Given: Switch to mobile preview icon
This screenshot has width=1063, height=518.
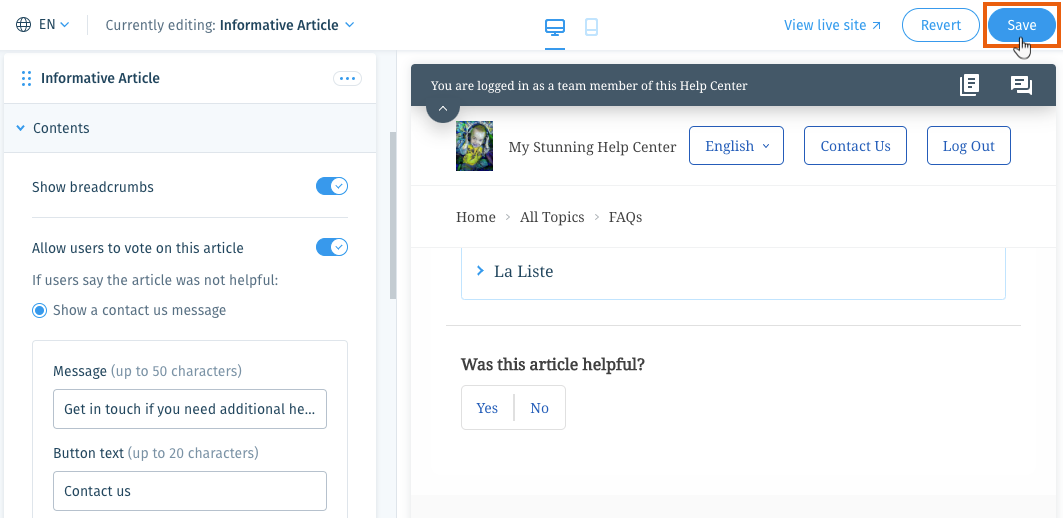Looking at the screenshot, I should pyautogui.click(x=591, y=27).
